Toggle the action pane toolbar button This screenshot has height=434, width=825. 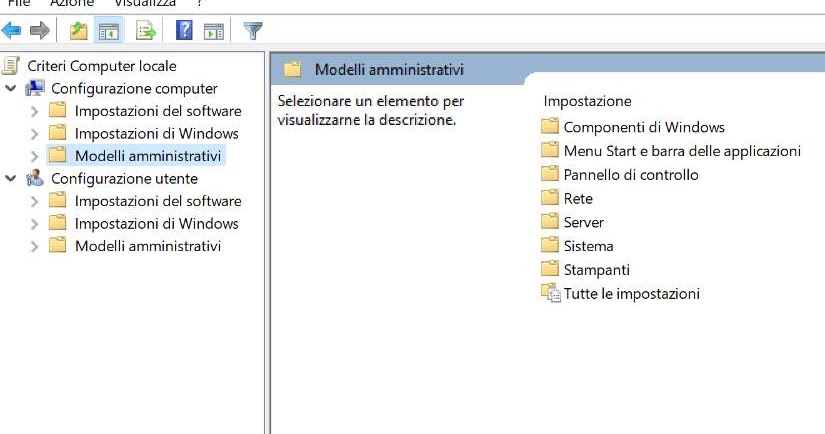(x=213, y=31)
